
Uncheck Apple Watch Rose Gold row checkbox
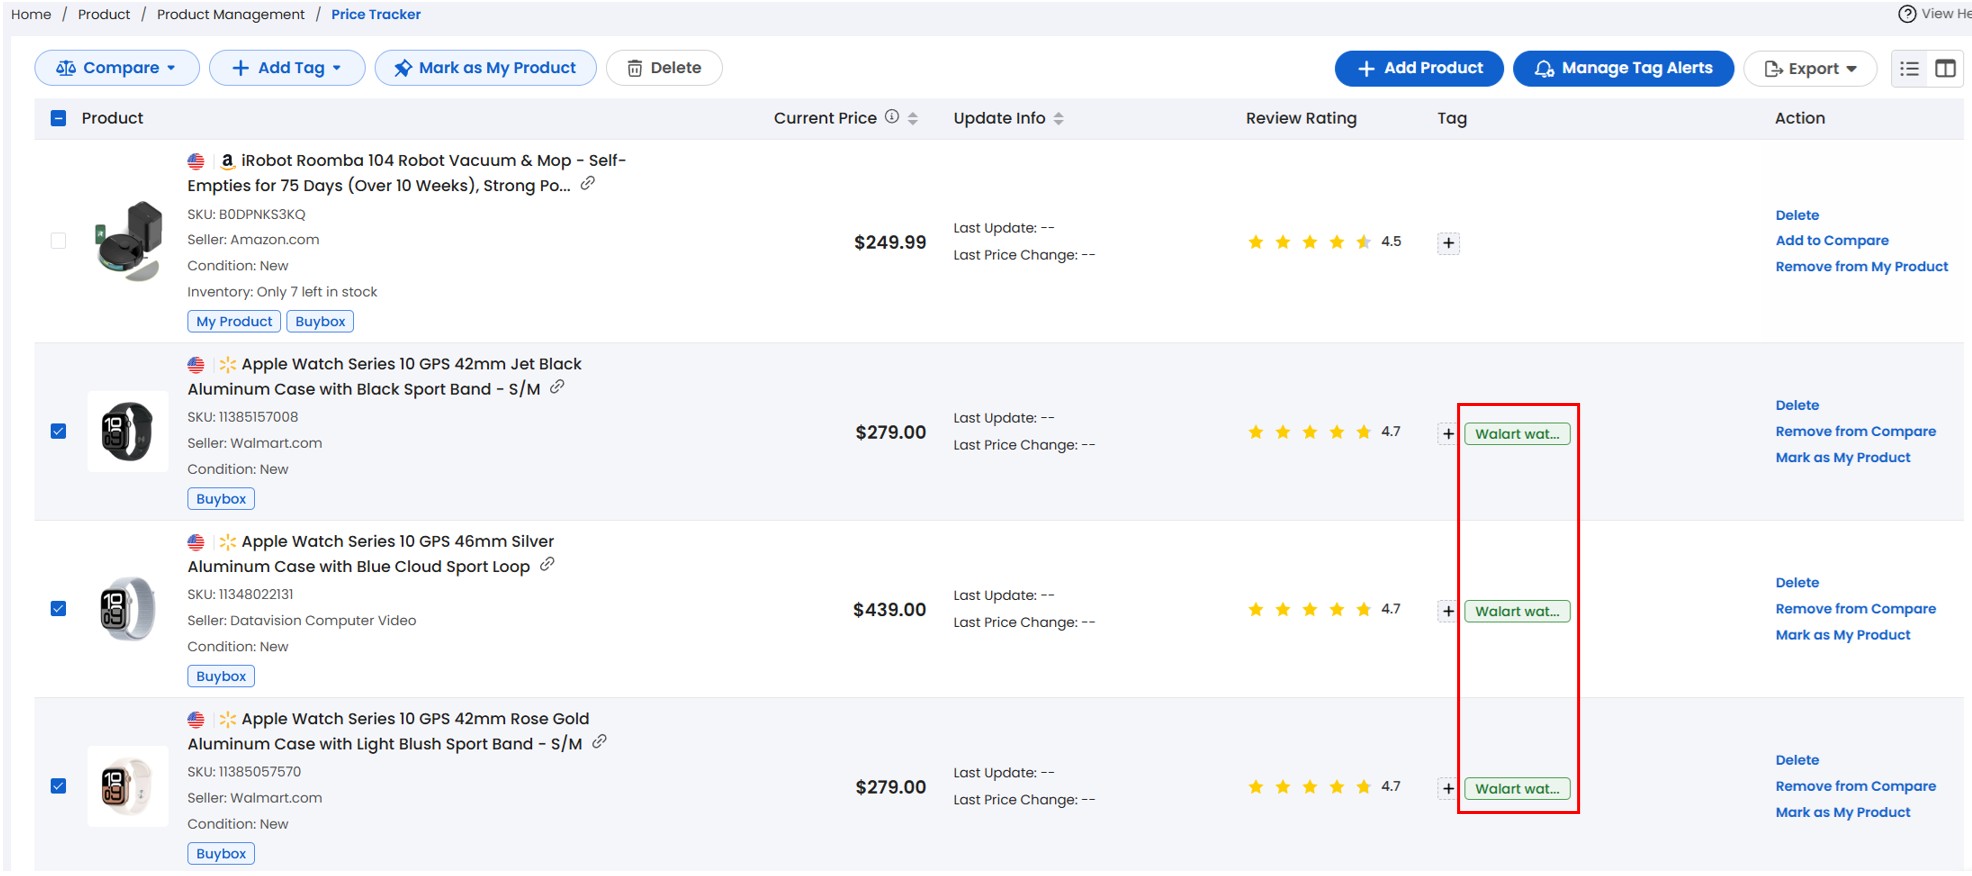(x=58, y=786)
